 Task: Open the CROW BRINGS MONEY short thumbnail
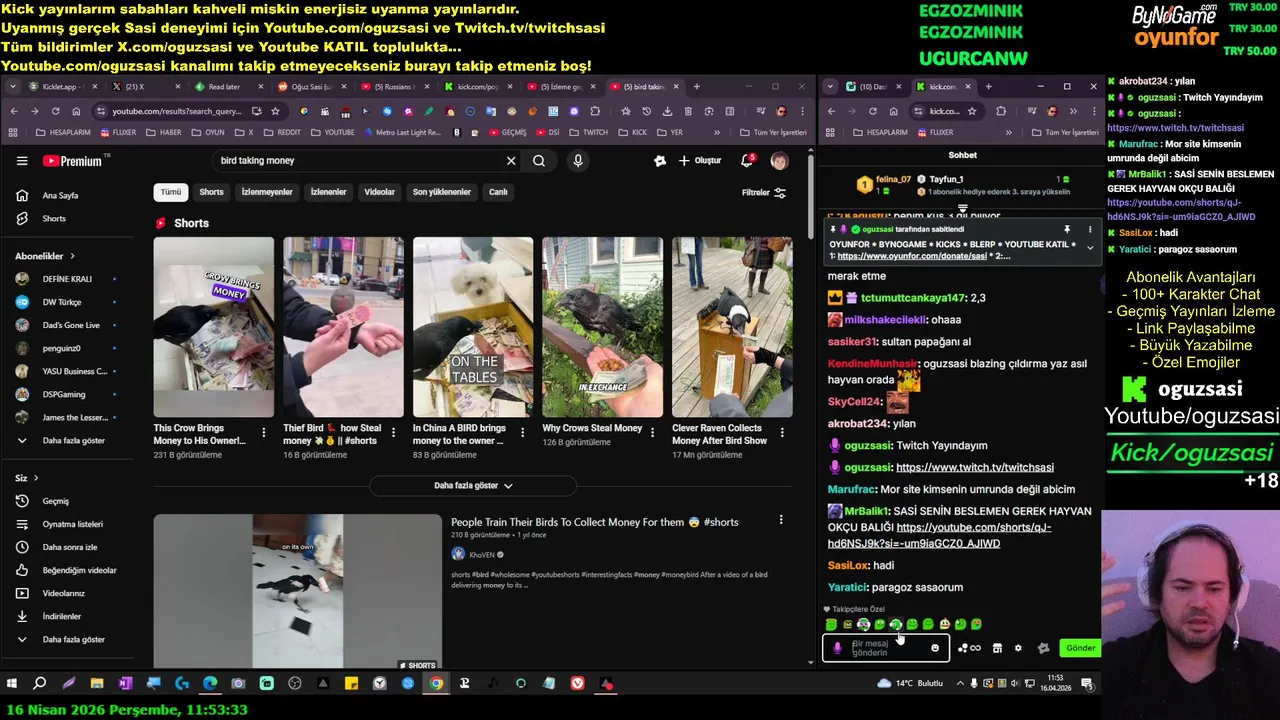[213, 327]
